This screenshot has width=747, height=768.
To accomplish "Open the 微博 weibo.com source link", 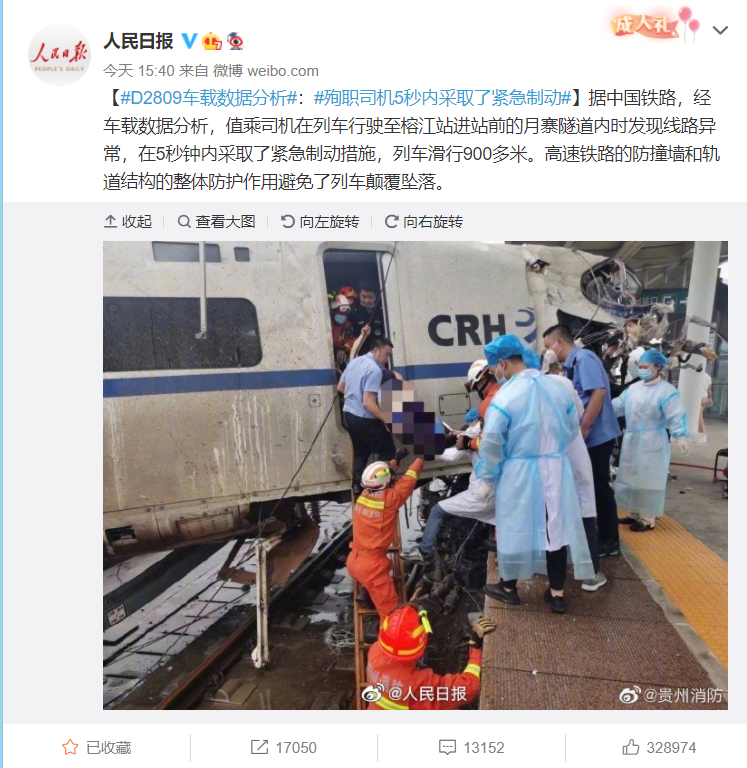I will click(x=266, y=71).
